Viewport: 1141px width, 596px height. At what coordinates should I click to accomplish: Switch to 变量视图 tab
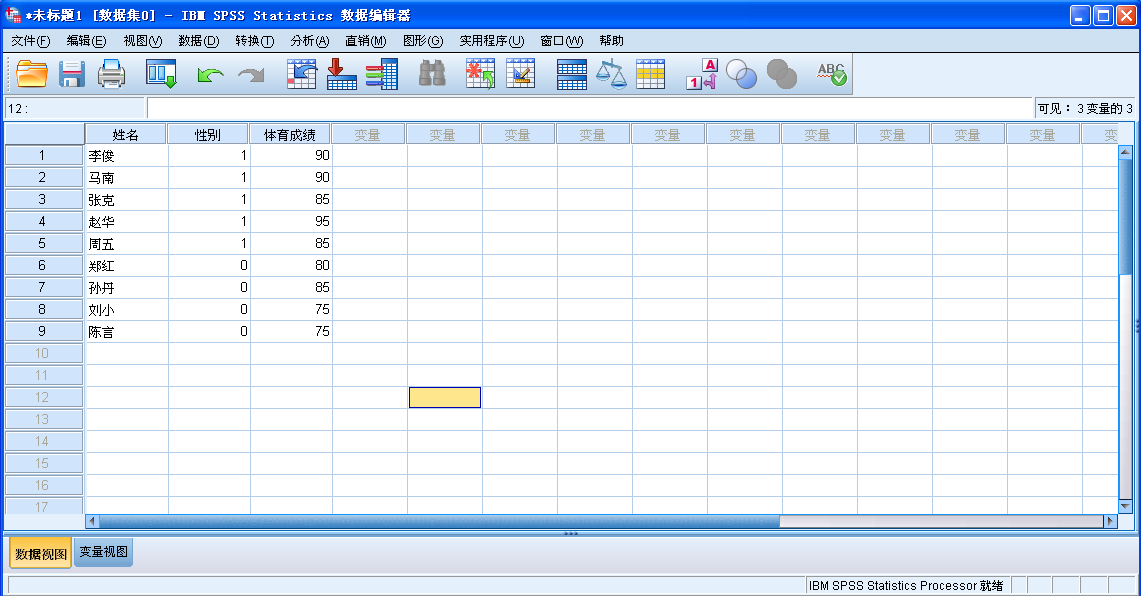103,552
